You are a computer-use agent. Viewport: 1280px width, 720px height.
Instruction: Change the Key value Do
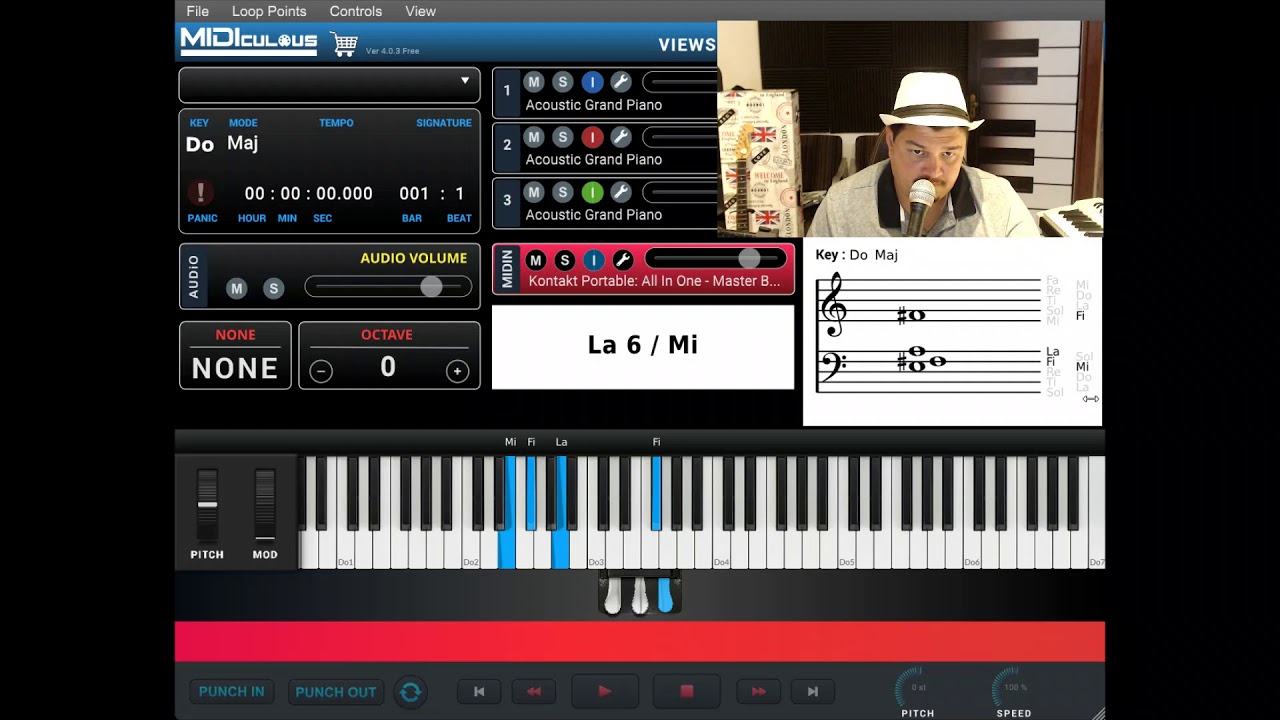tap(200, 144)
